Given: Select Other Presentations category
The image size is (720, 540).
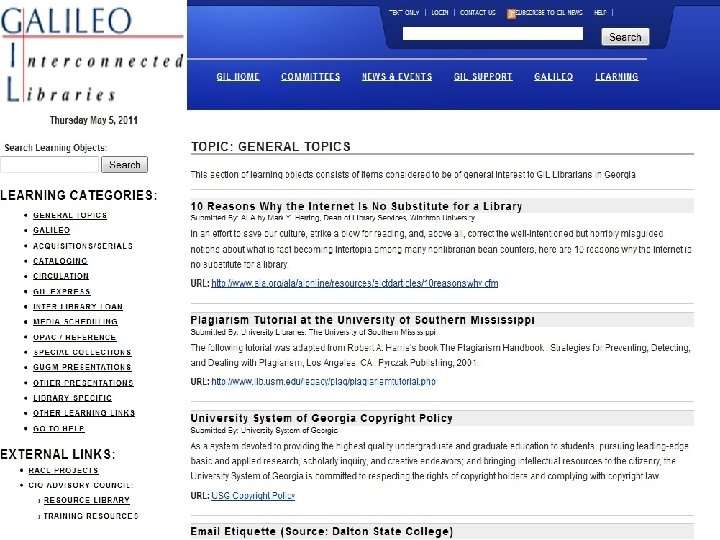Looking at the screenshot, I should coord(83,383).
